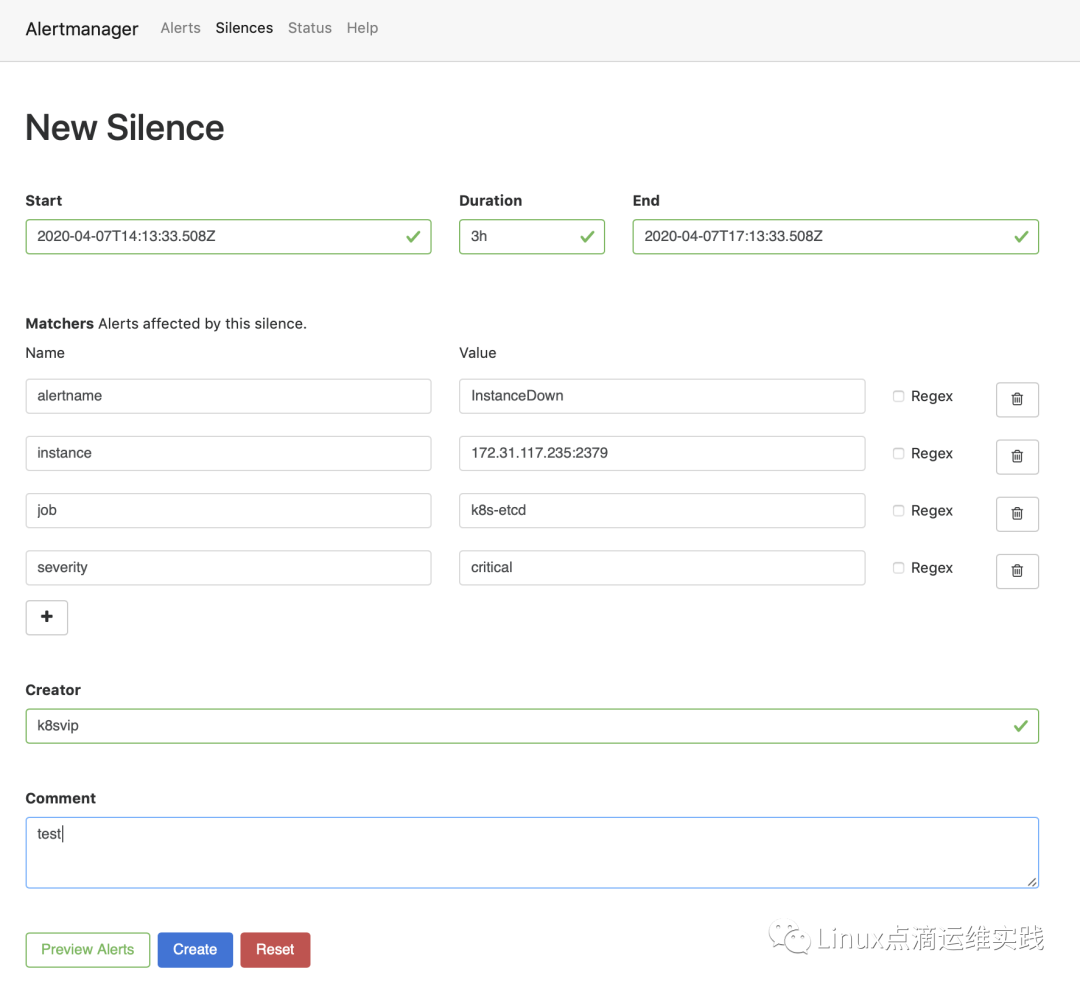Add a new matcher with plus button
The image size is (1080, 986).
(46, 617)
